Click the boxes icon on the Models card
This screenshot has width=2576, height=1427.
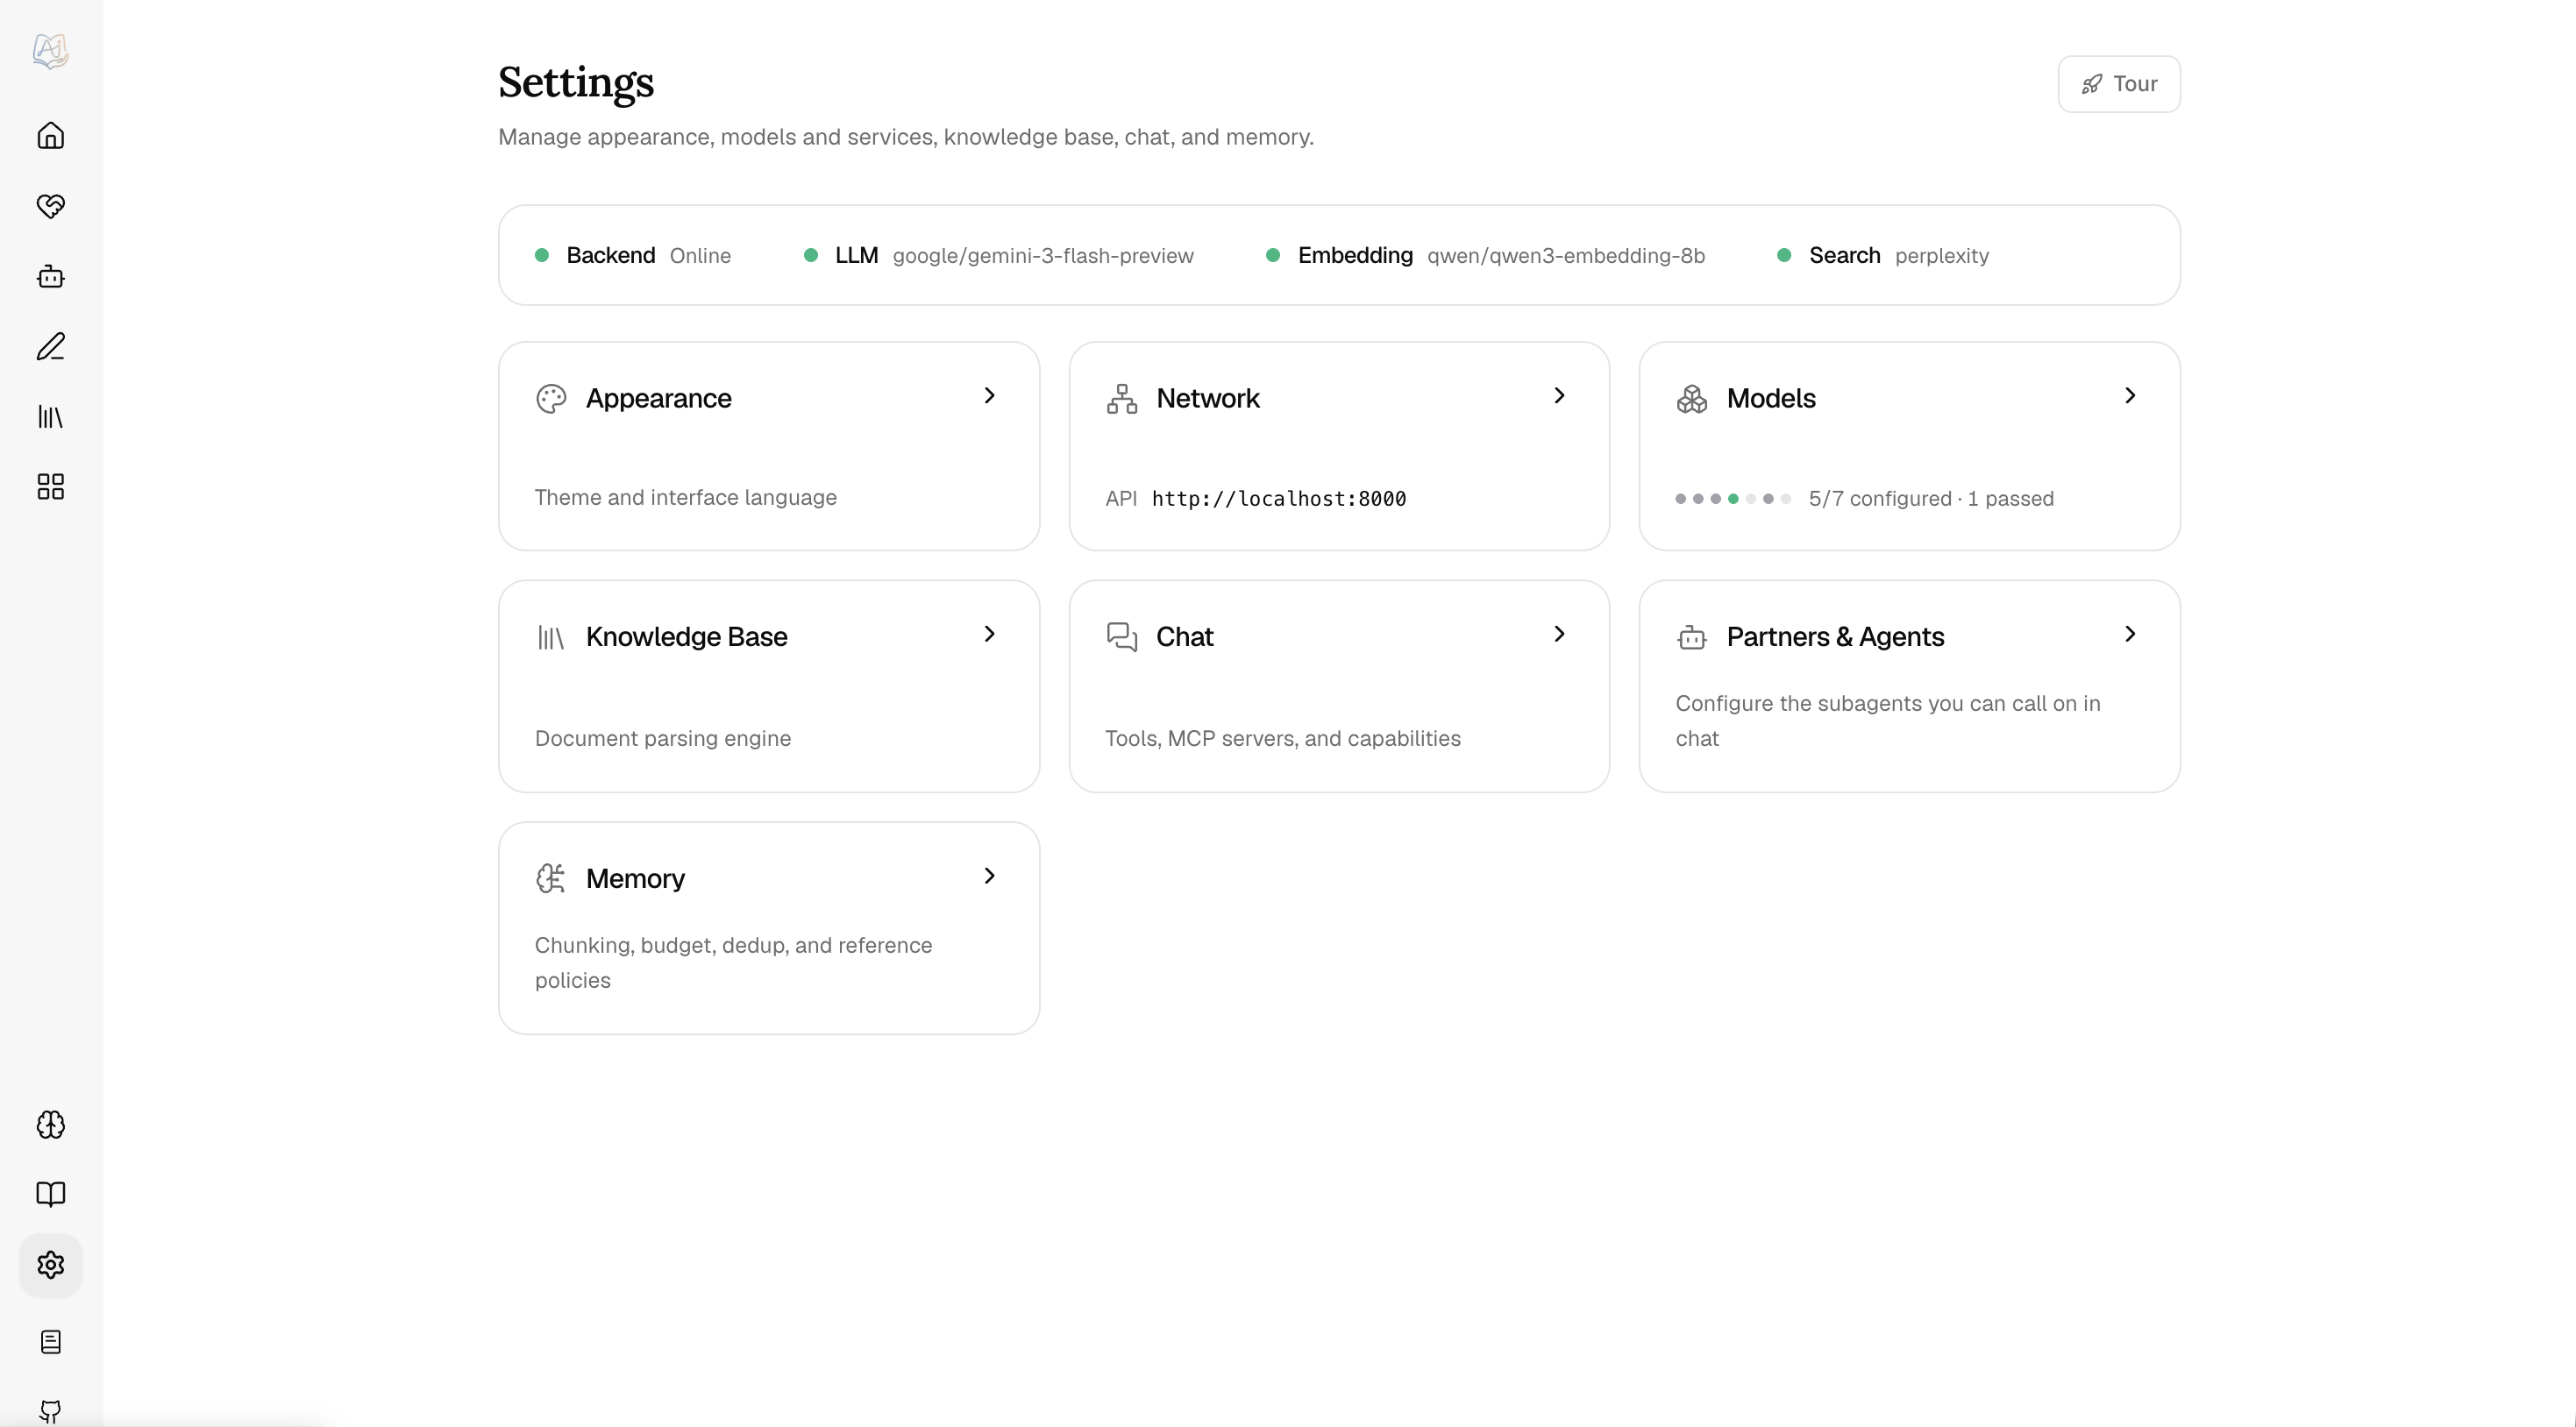tap(1692, 399)
